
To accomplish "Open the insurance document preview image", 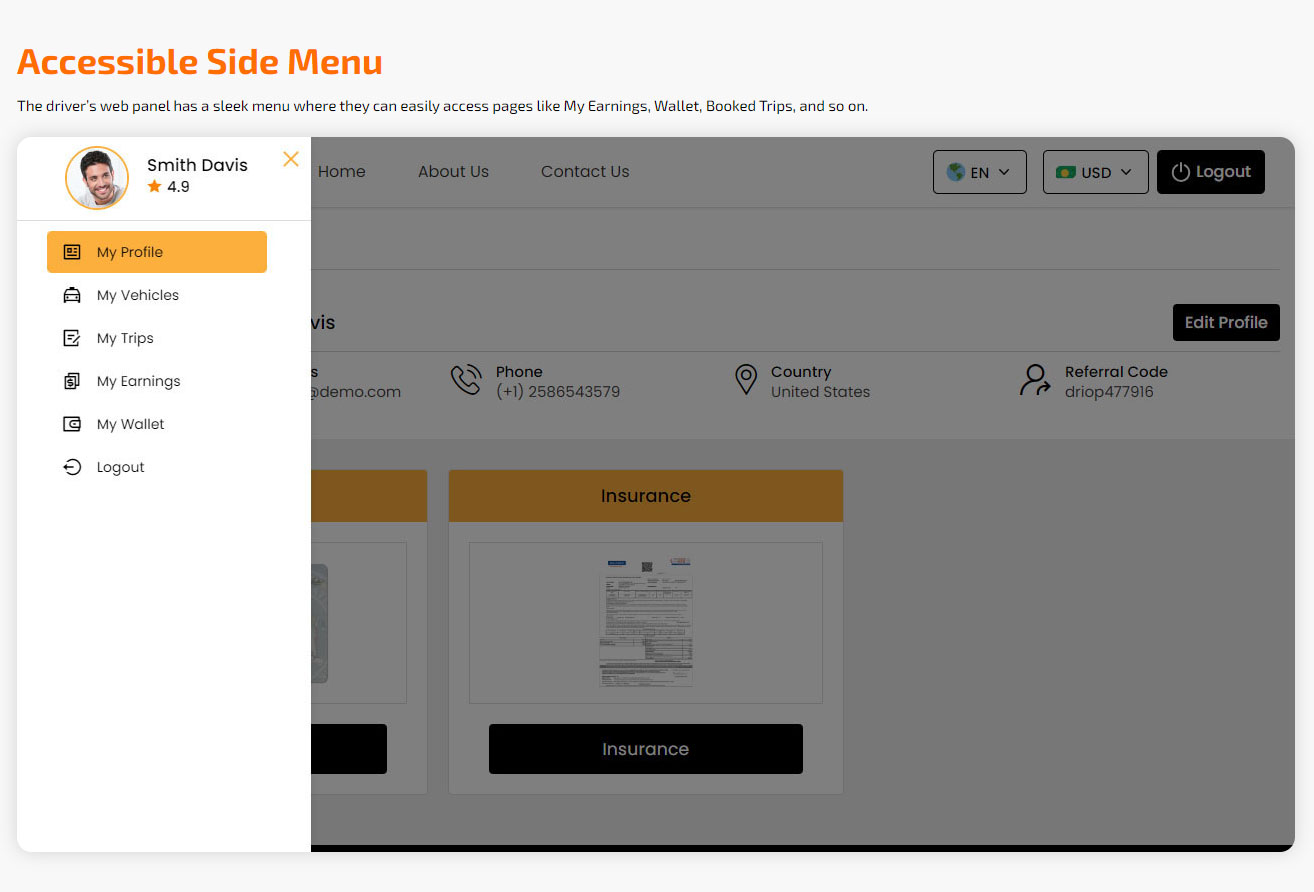I will point(645,621).
